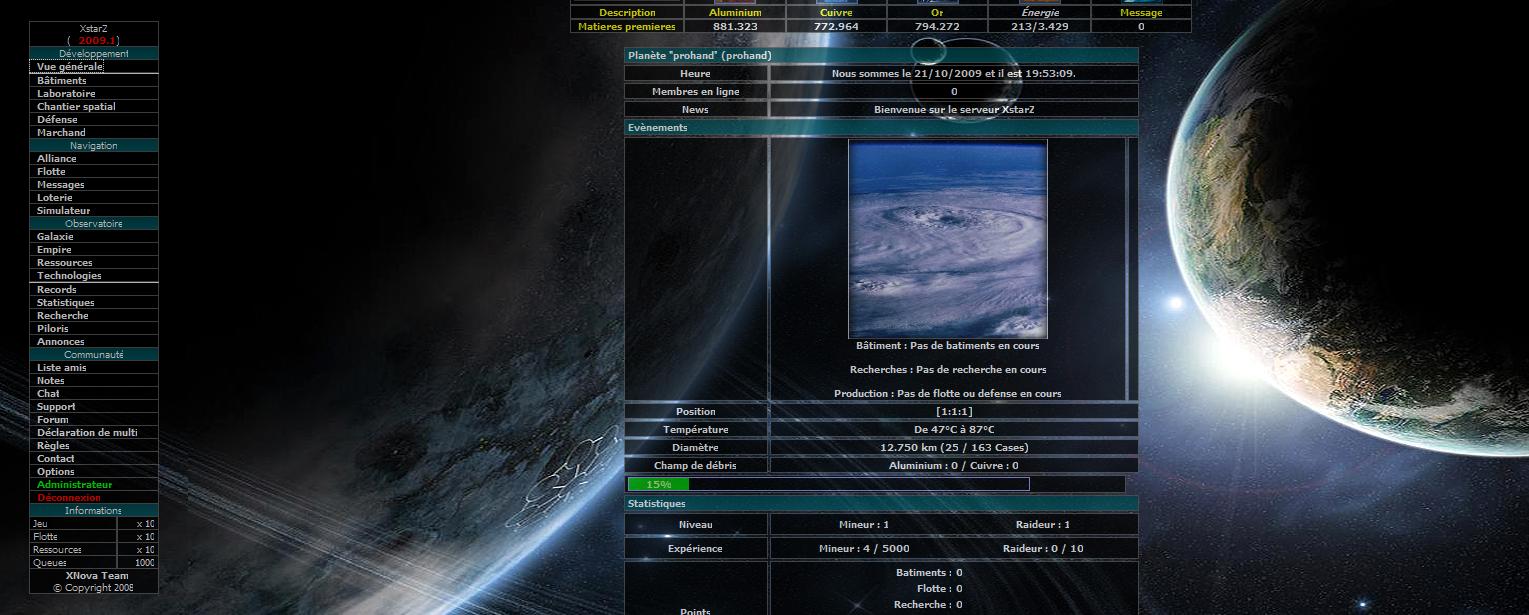Click the server time text
The image size is (1529, 615).
coord(954,74)
